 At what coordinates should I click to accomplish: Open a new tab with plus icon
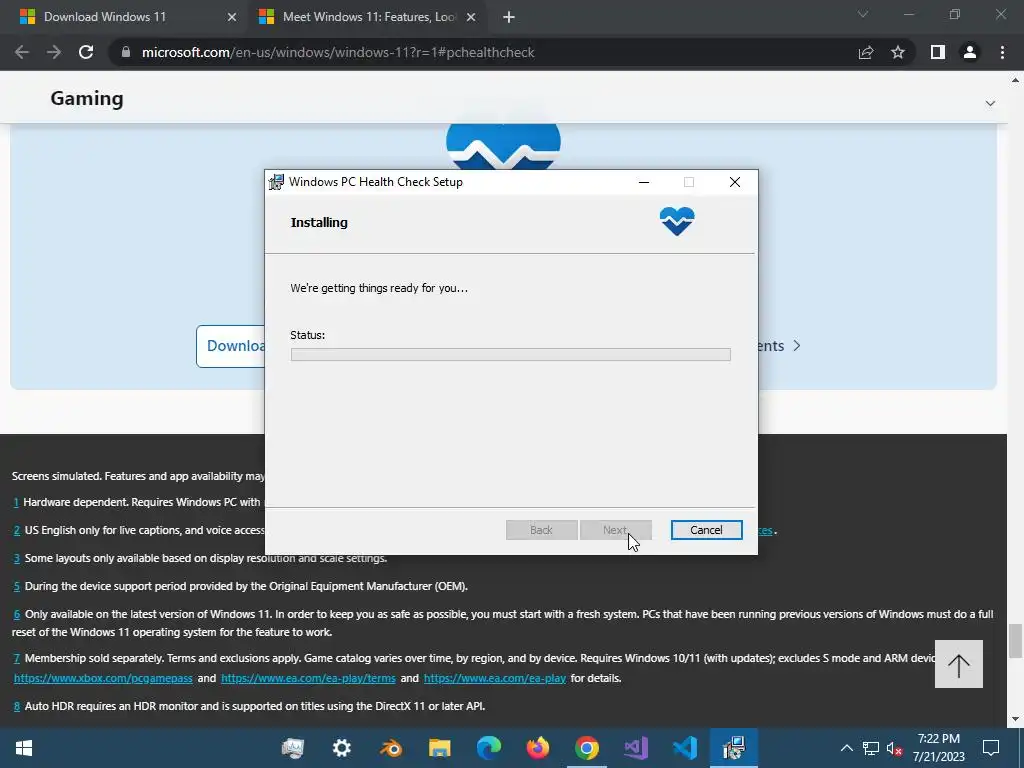[509, 17]
